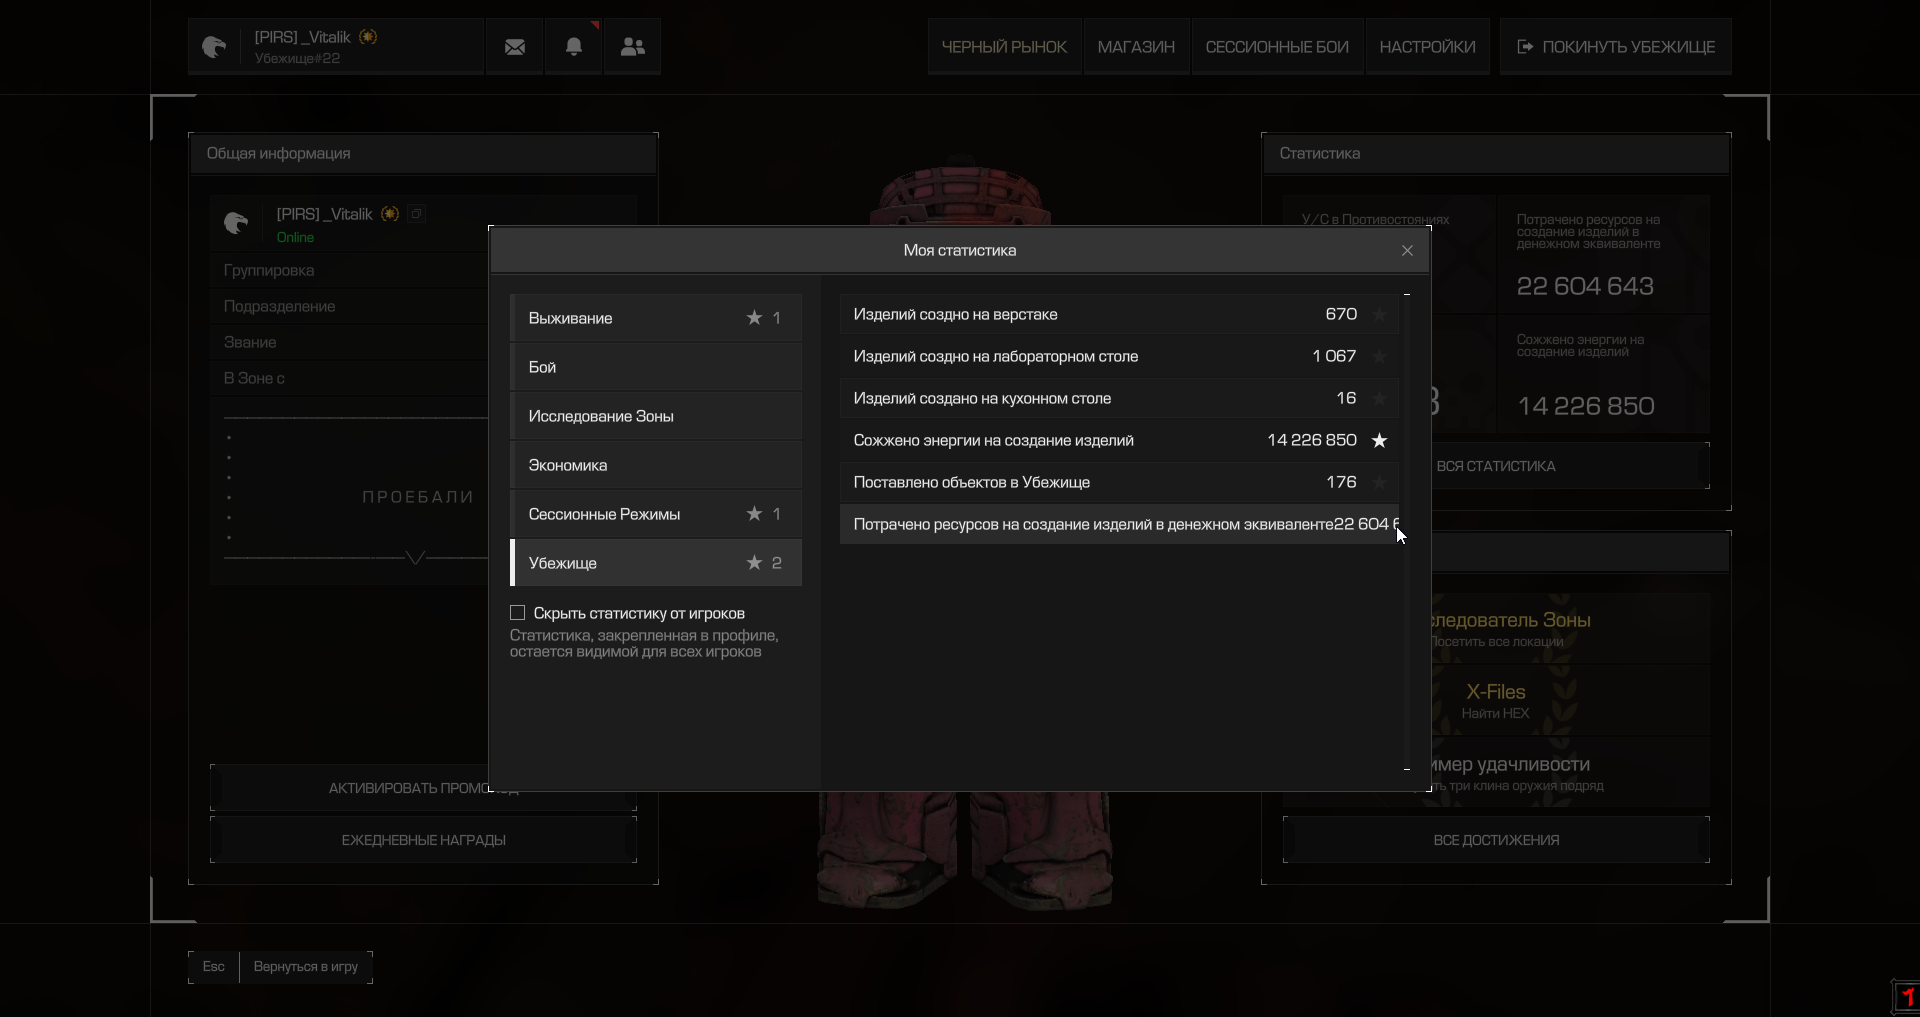The image size is (1920, 1017).
Task: Click the eagle avatar in top bar
Action: pyautogui.click(x=215, y=47)
